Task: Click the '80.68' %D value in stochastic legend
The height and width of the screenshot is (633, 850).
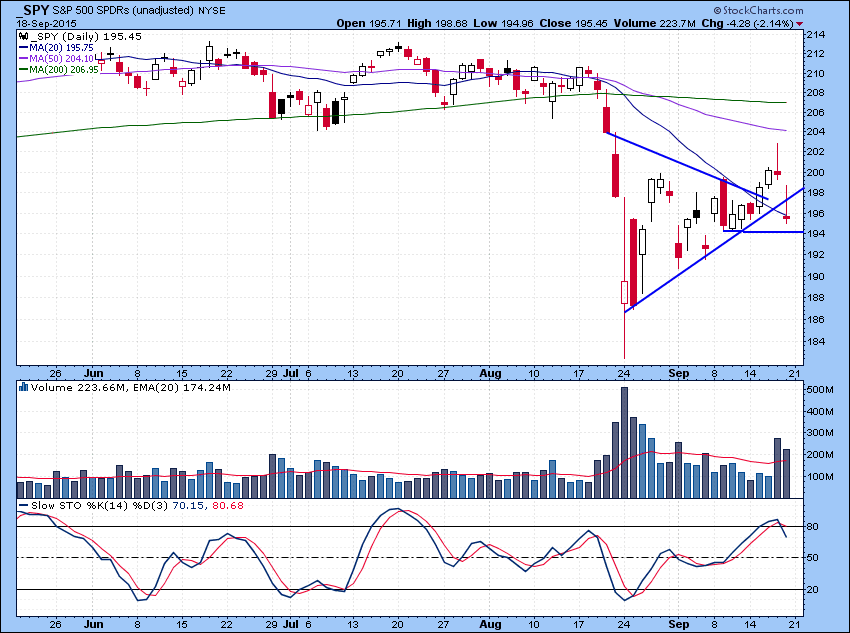Action: tap(228, 506)
